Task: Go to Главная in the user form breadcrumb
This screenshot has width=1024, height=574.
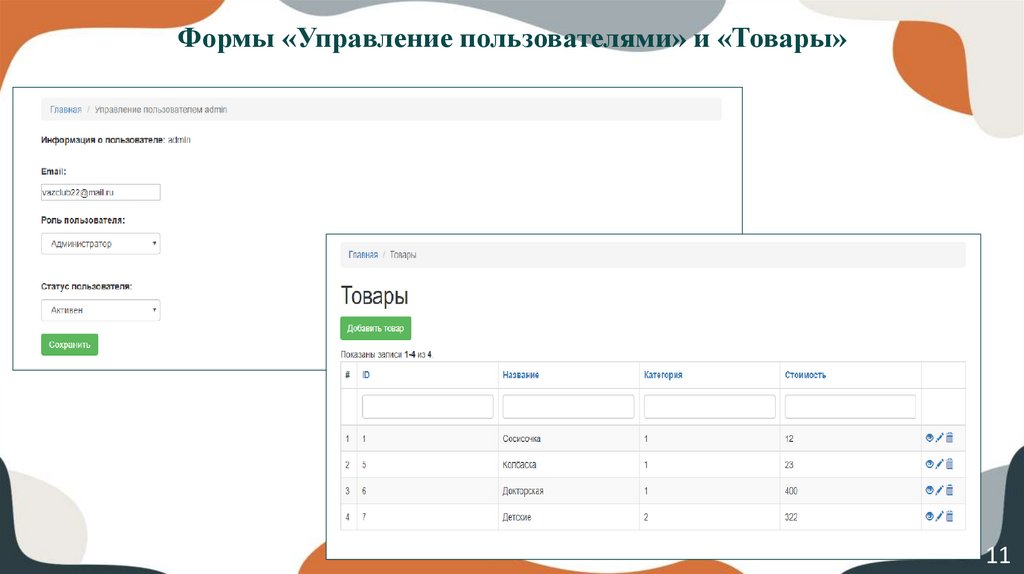Action: [x=66, y=110]
